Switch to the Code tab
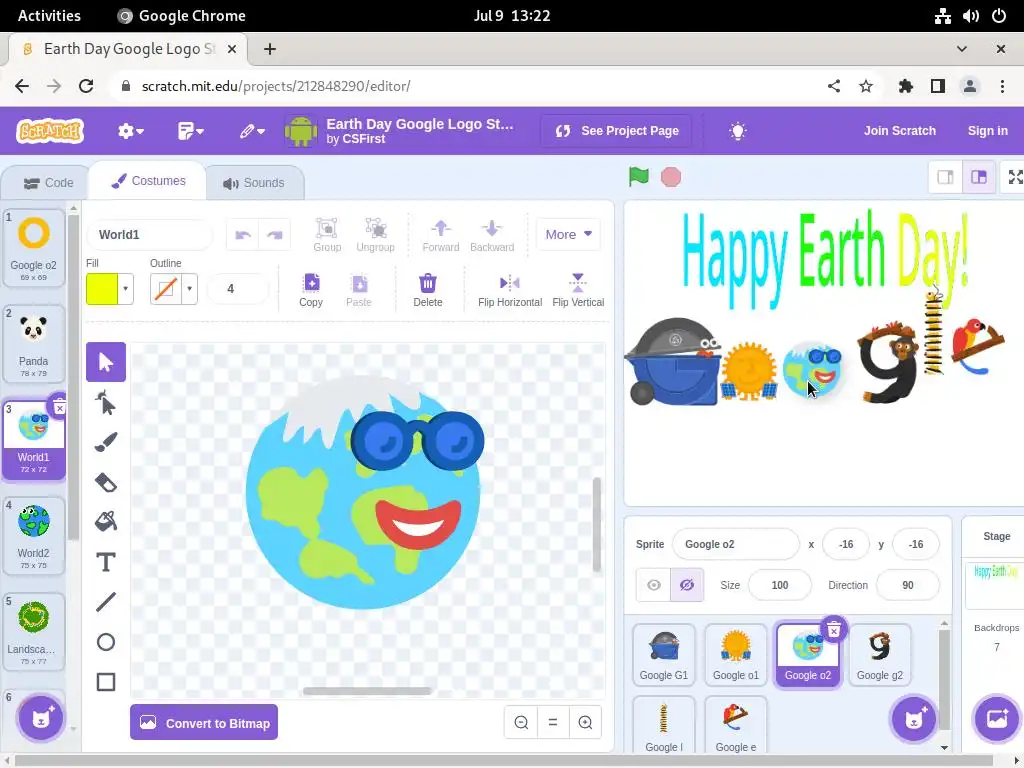This screenshot has width=1024, height=768. tap(48, 183)
